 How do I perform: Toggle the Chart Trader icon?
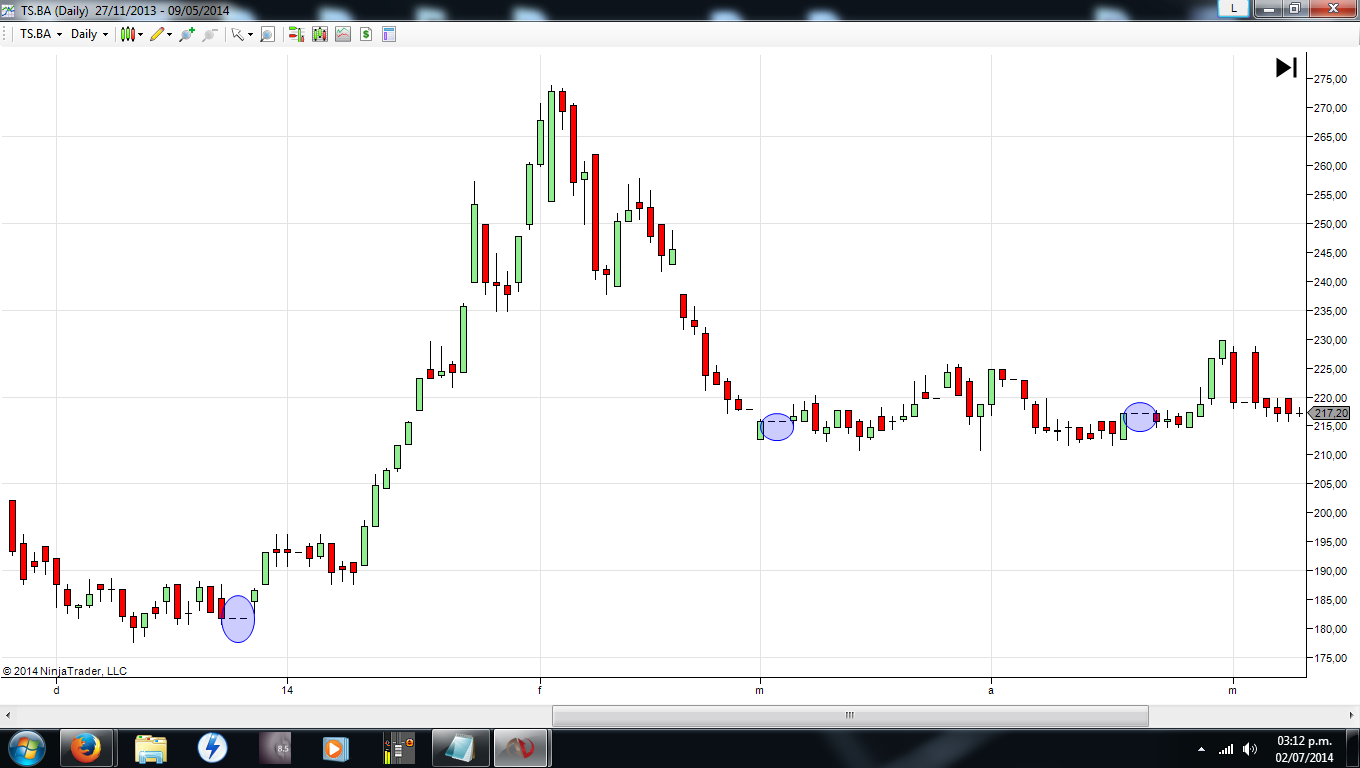coord(296,34)
